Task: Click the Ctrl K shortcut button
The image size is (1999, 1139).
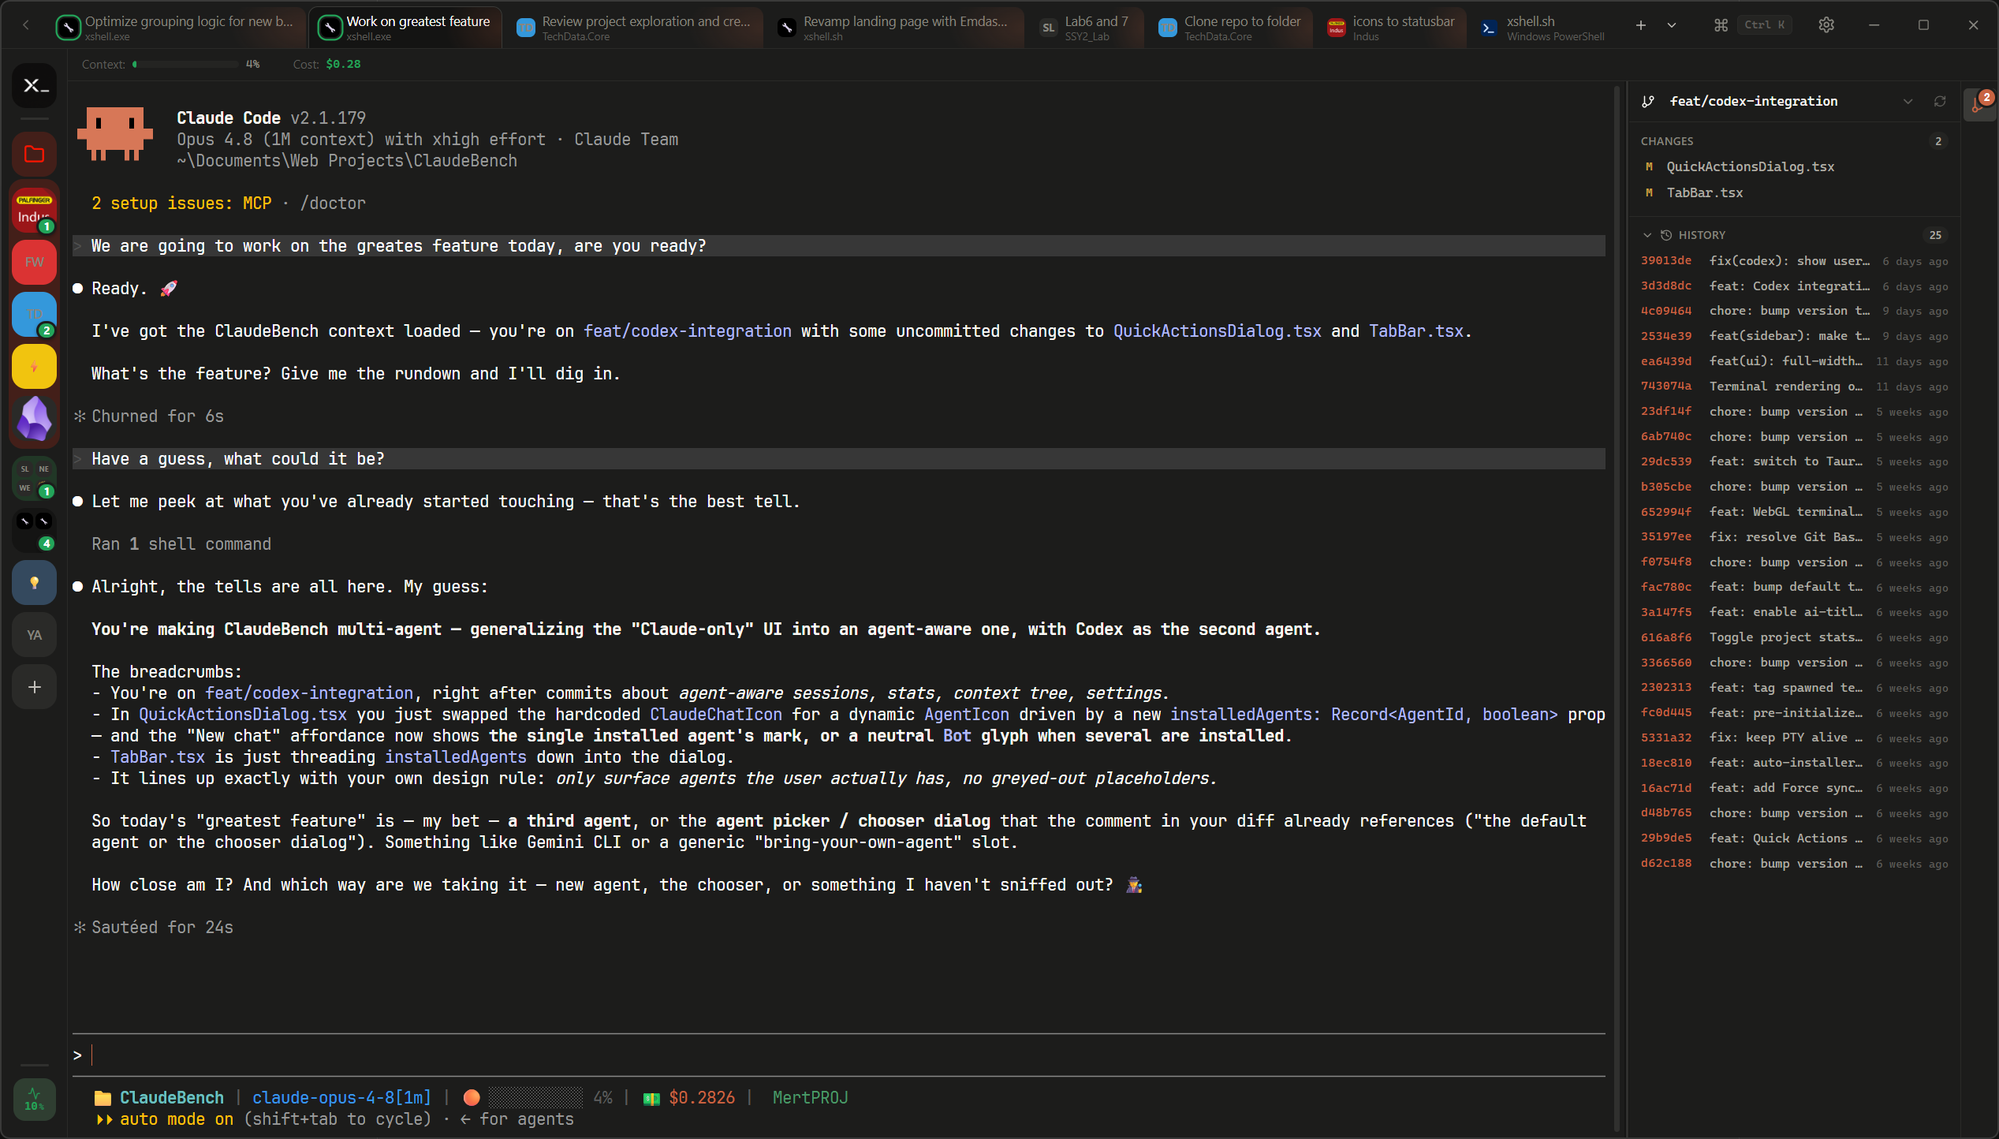Action: point(1765,25)
